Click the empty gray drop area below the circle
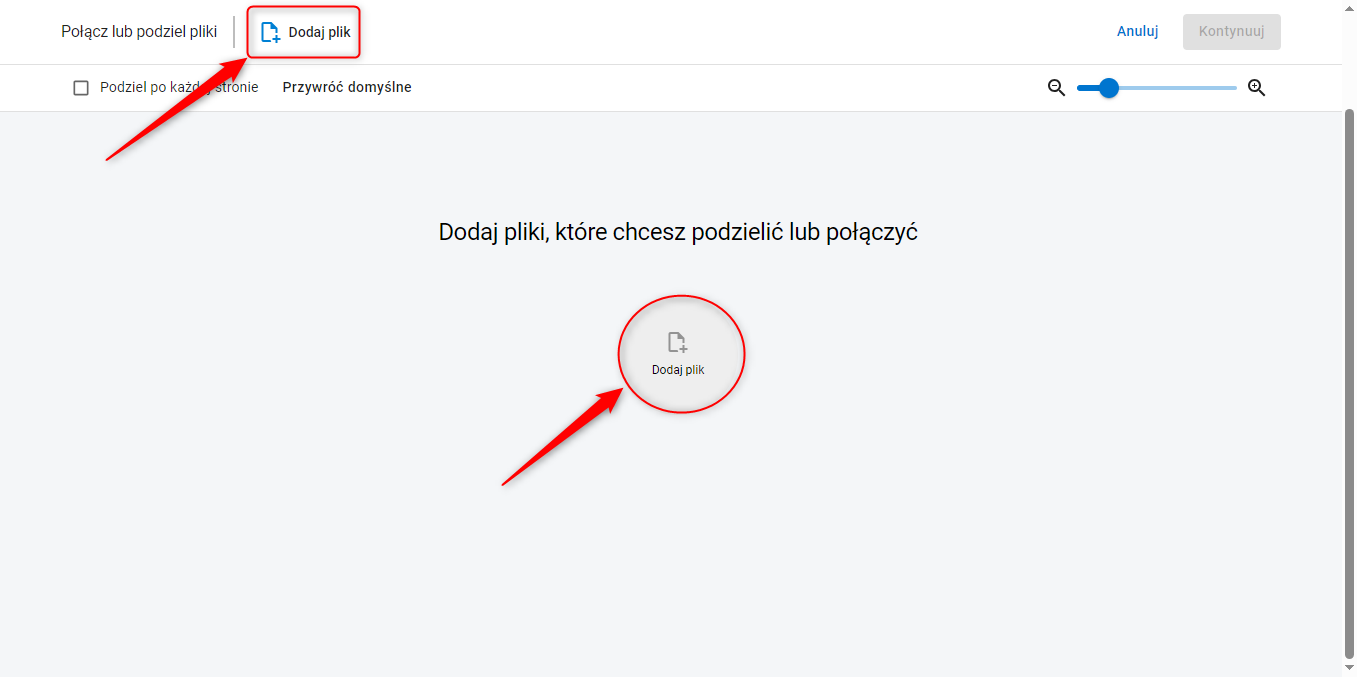1357x677 pixels. tap(678, 540)
